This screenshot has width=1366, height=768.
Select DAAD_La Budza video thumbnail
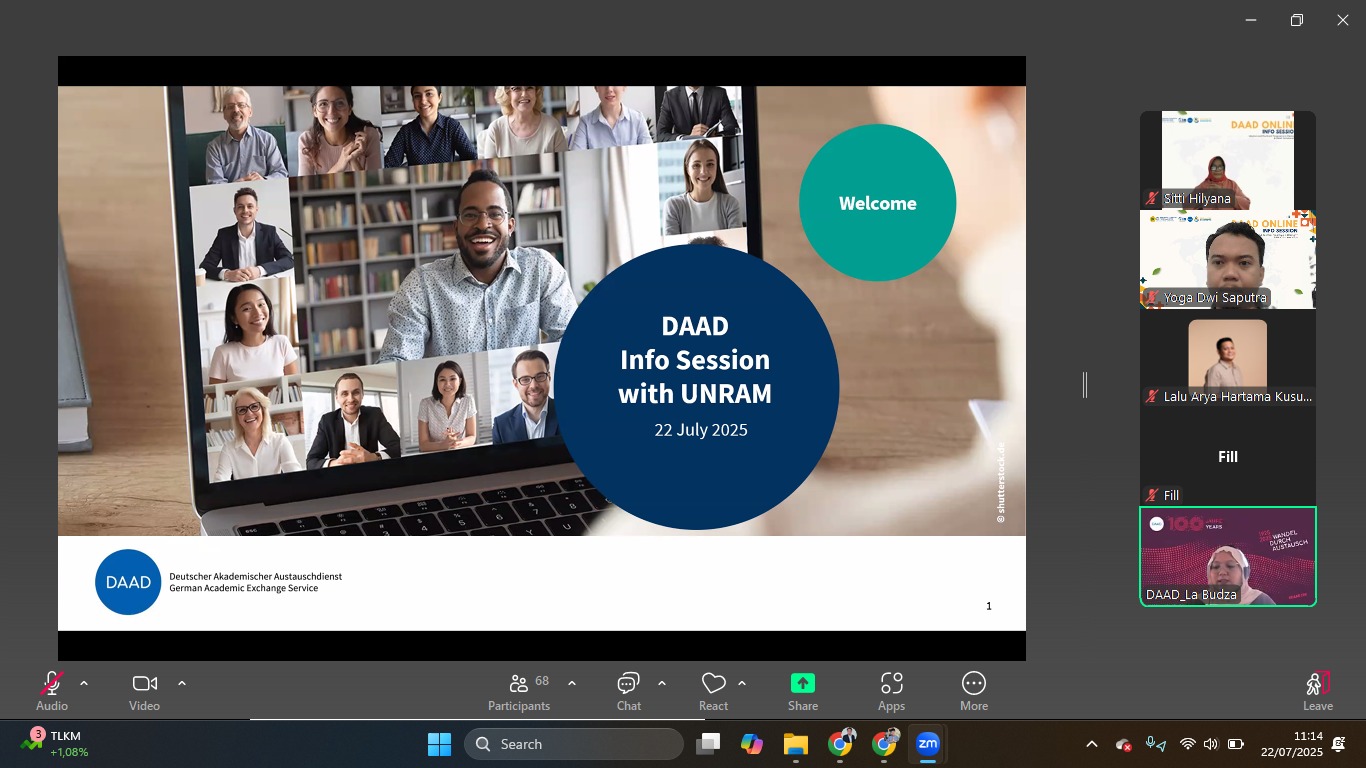[x=1228, y=556]
